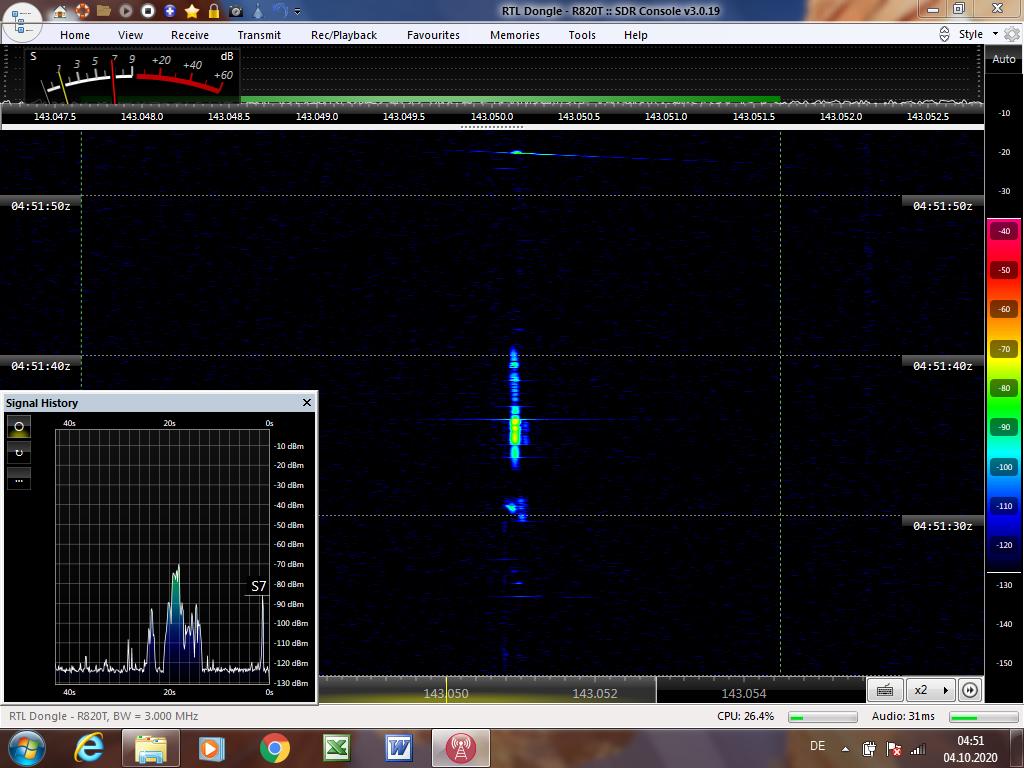Open the Home ribbon tab
Viewport: 1024px width, 768px height.
click(75, 35)
